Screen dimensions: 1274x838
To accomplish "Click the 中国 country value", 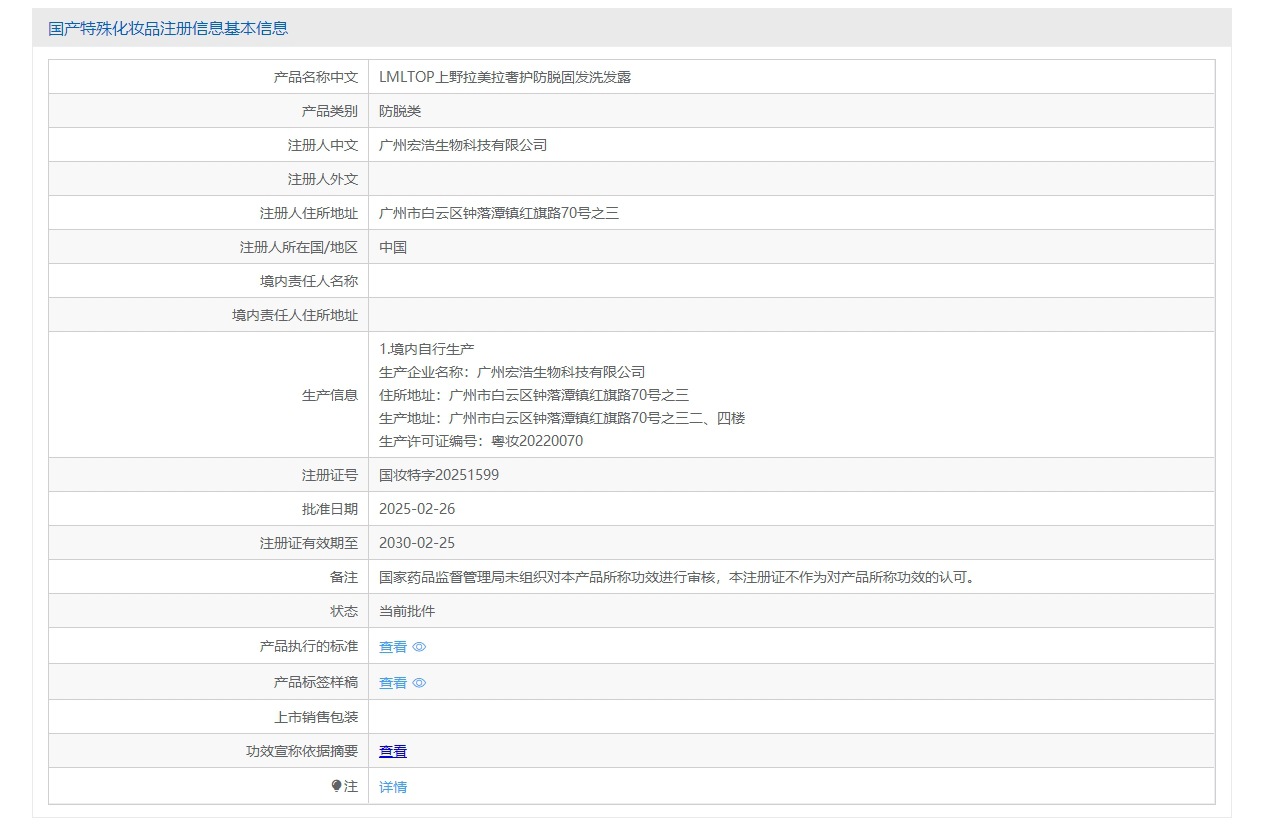I will coord(393,247).
